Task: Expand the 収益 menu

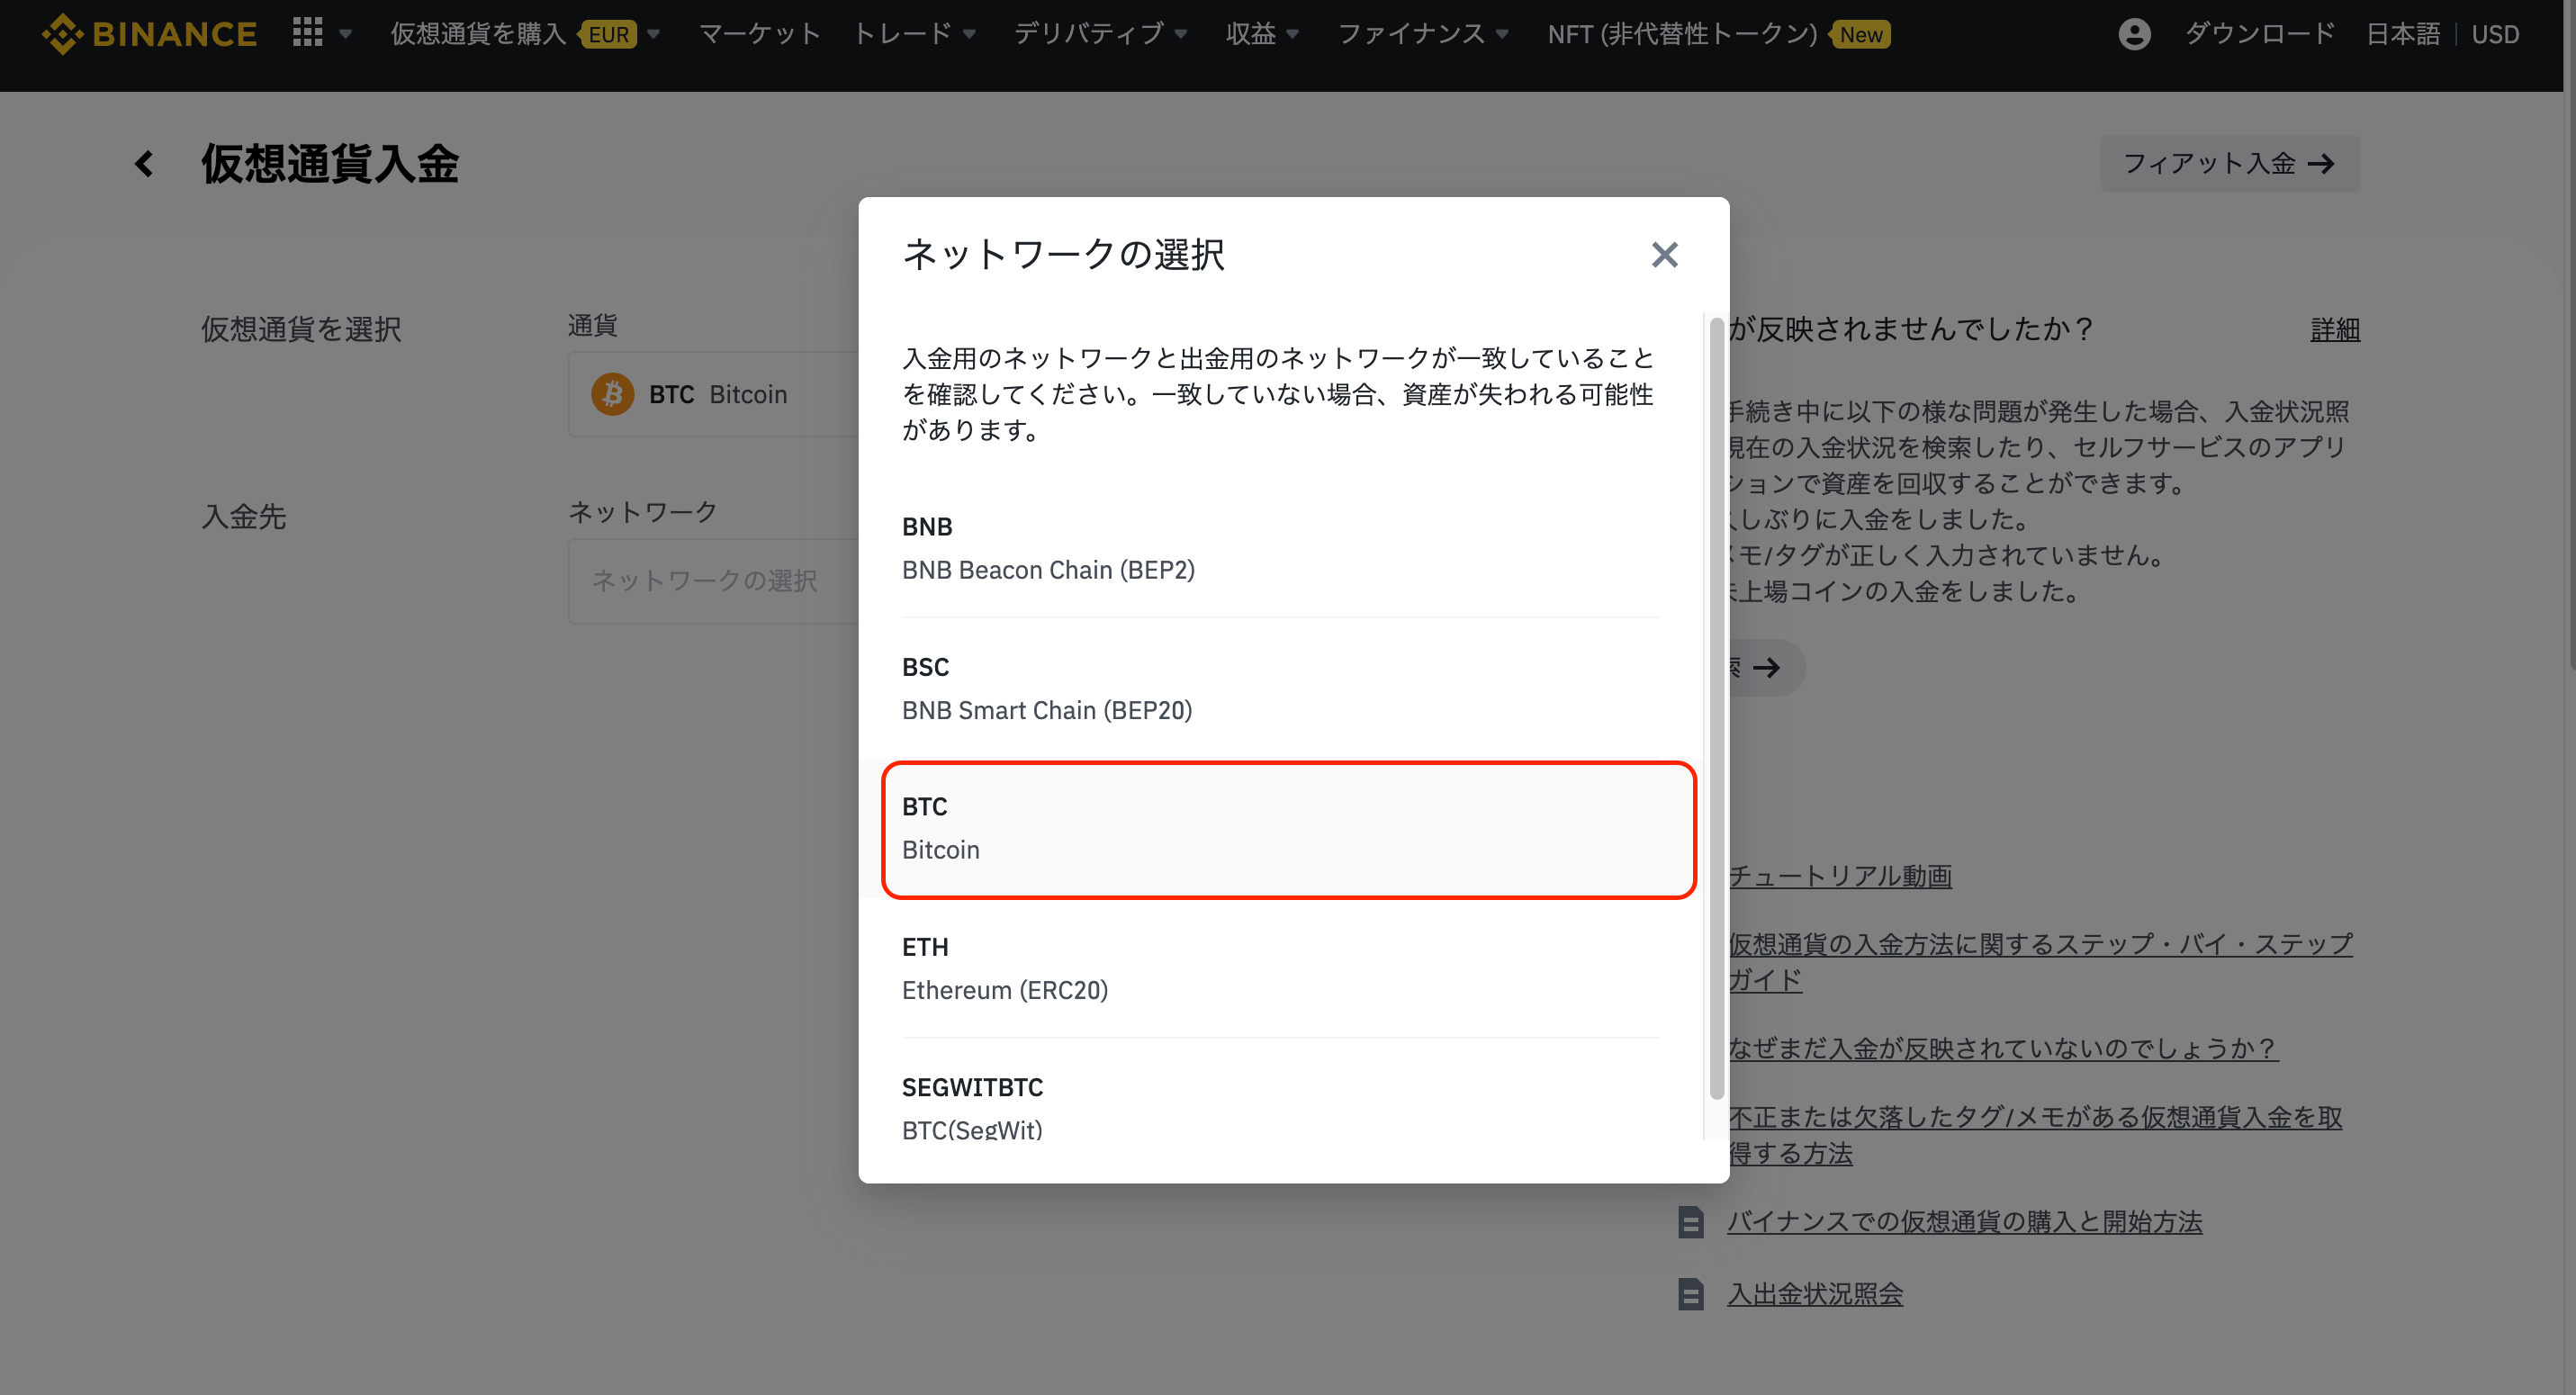Action: pos(1262,34)
